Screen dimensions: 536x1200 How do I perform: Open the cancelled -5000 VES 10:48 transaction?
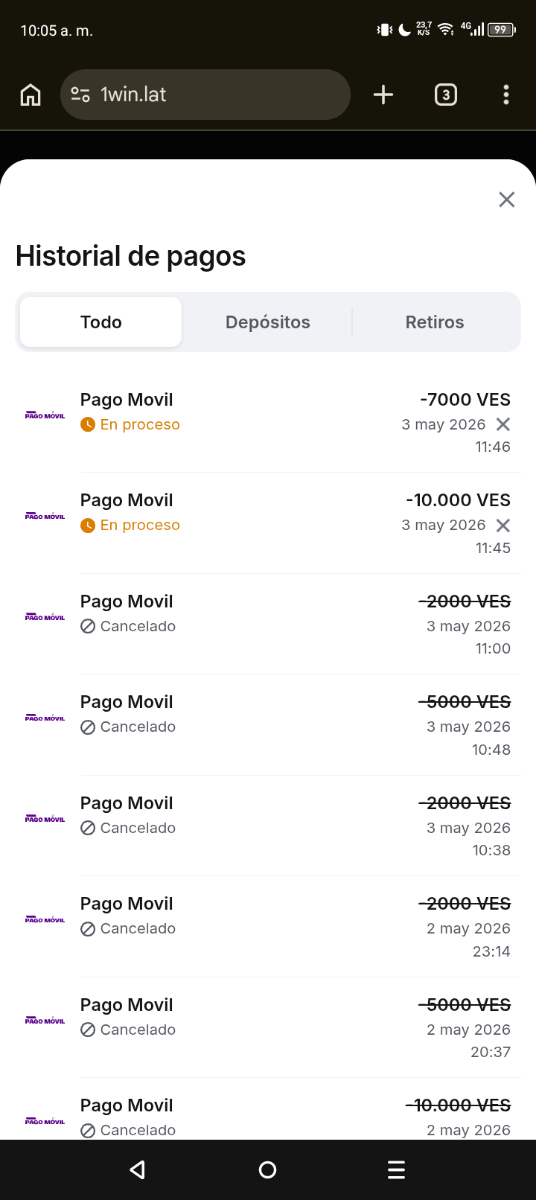268,725
